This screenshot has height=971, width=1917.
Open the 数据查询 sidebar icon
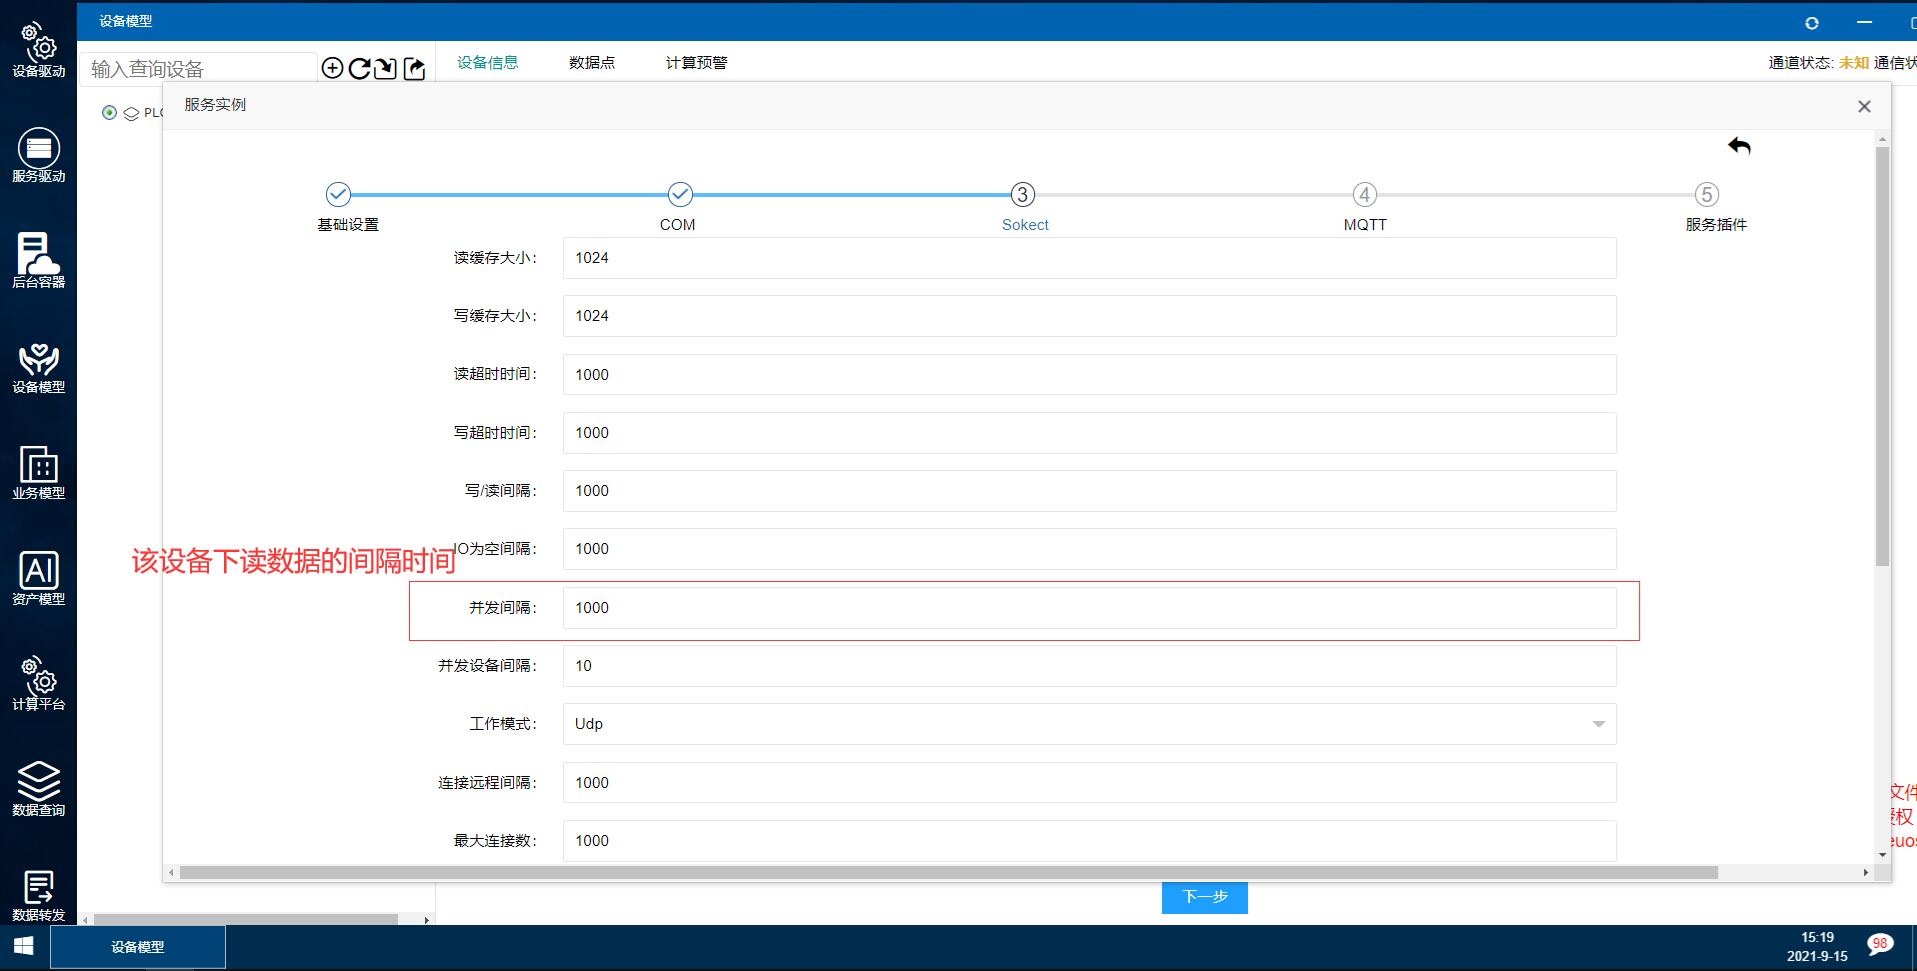coord(38,789)
